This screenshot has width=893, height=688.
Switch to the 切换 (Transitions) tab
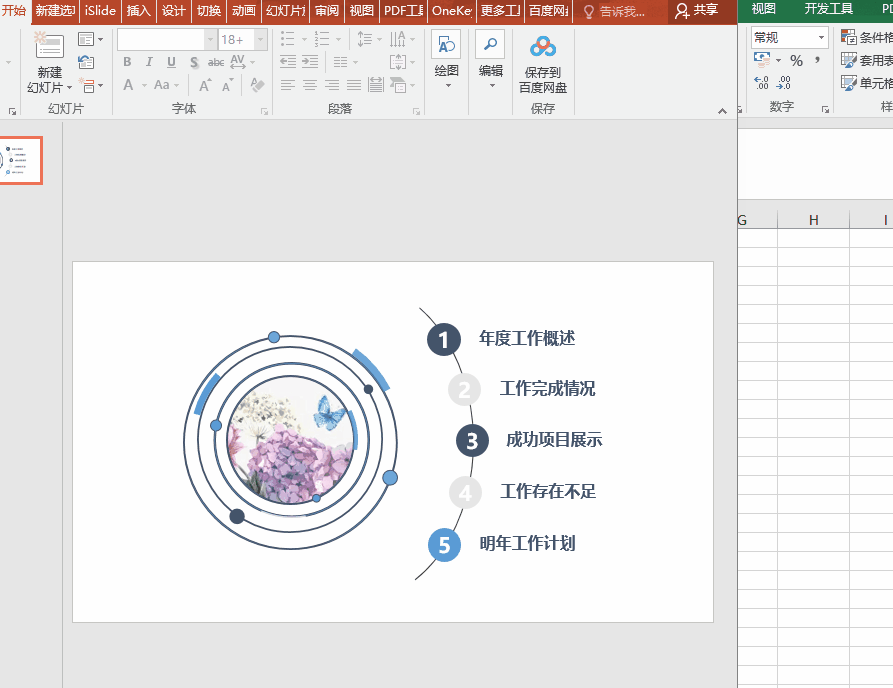pos(208,10)
